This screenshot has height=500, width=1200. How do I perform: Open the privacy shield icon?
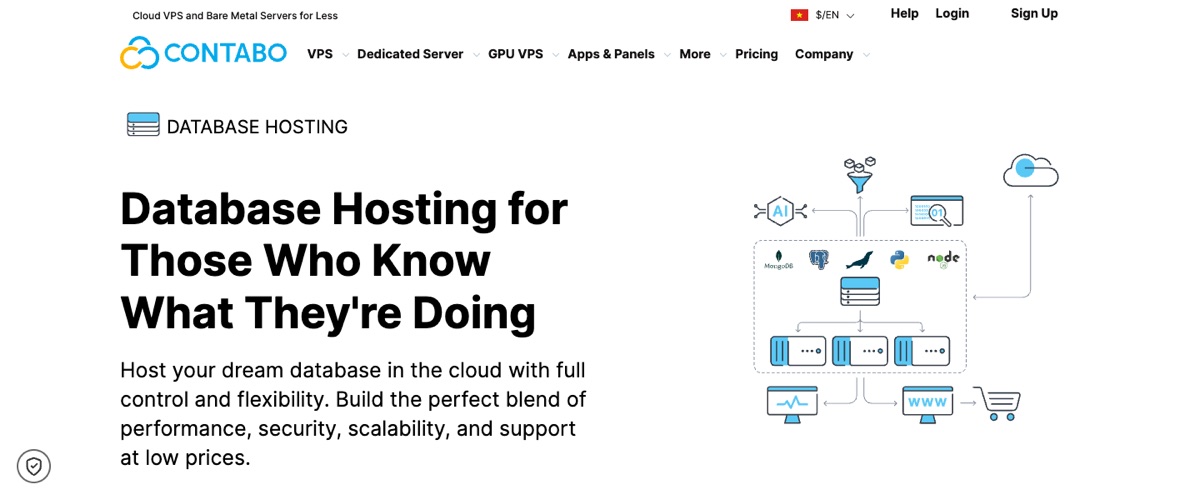34,466
